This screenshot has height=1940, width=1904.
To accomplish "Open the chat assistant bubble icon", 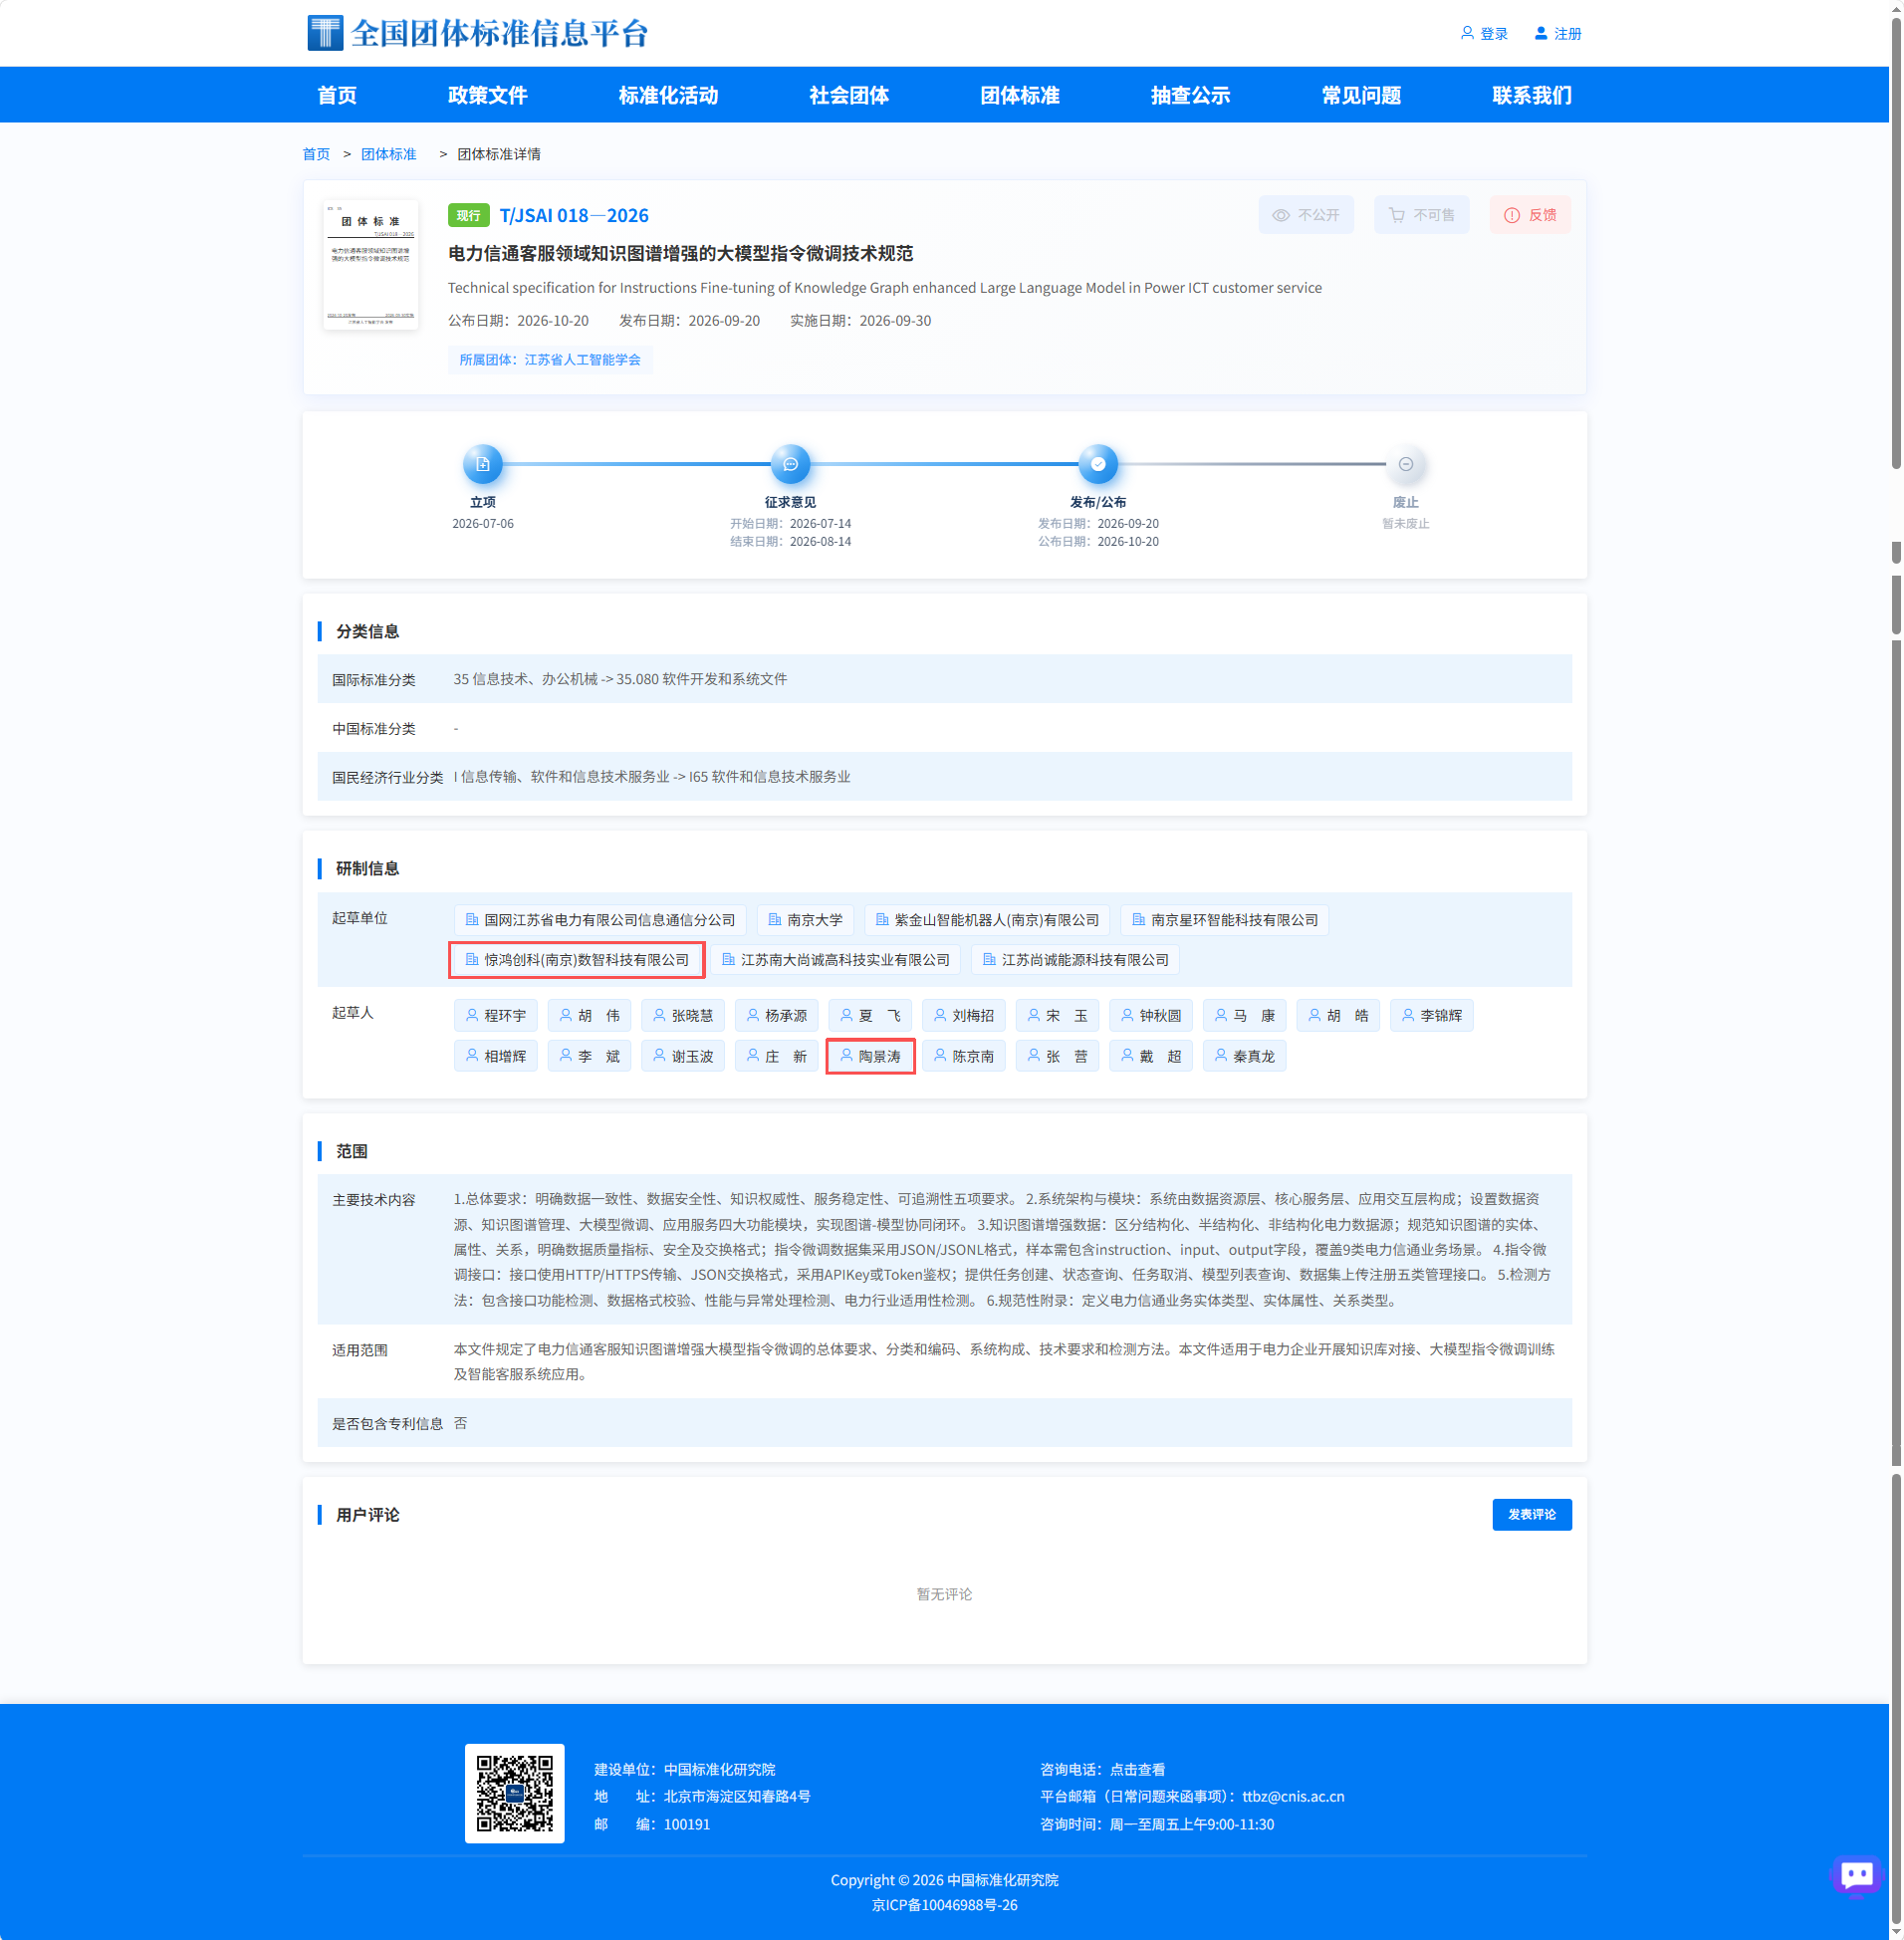I will 1857,1874.
